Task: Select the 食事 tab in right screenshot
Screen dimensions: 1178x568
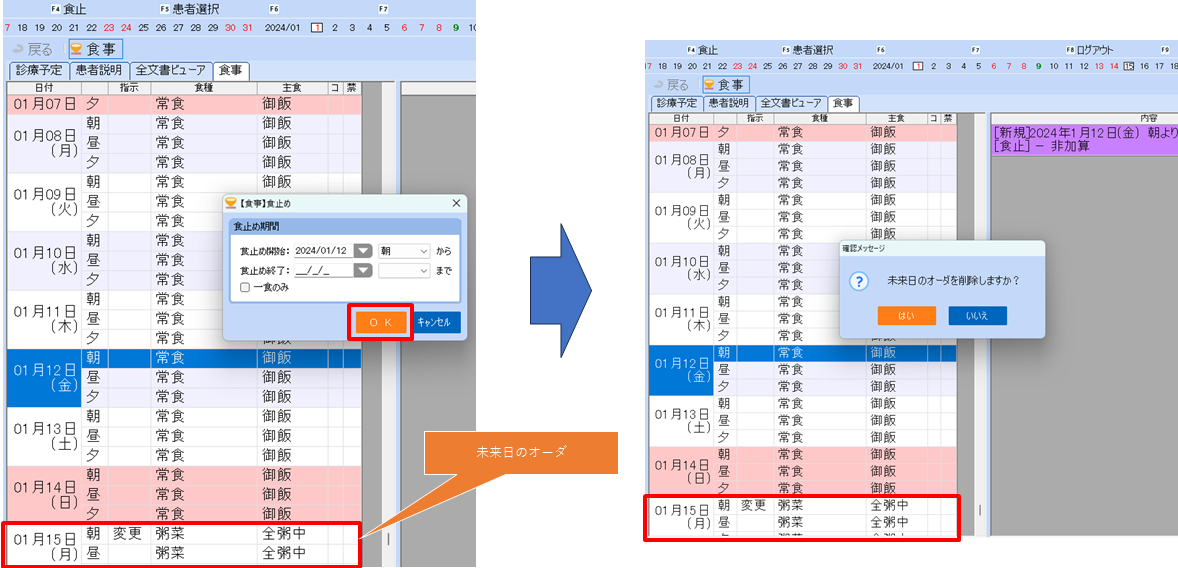Action: 844,104
